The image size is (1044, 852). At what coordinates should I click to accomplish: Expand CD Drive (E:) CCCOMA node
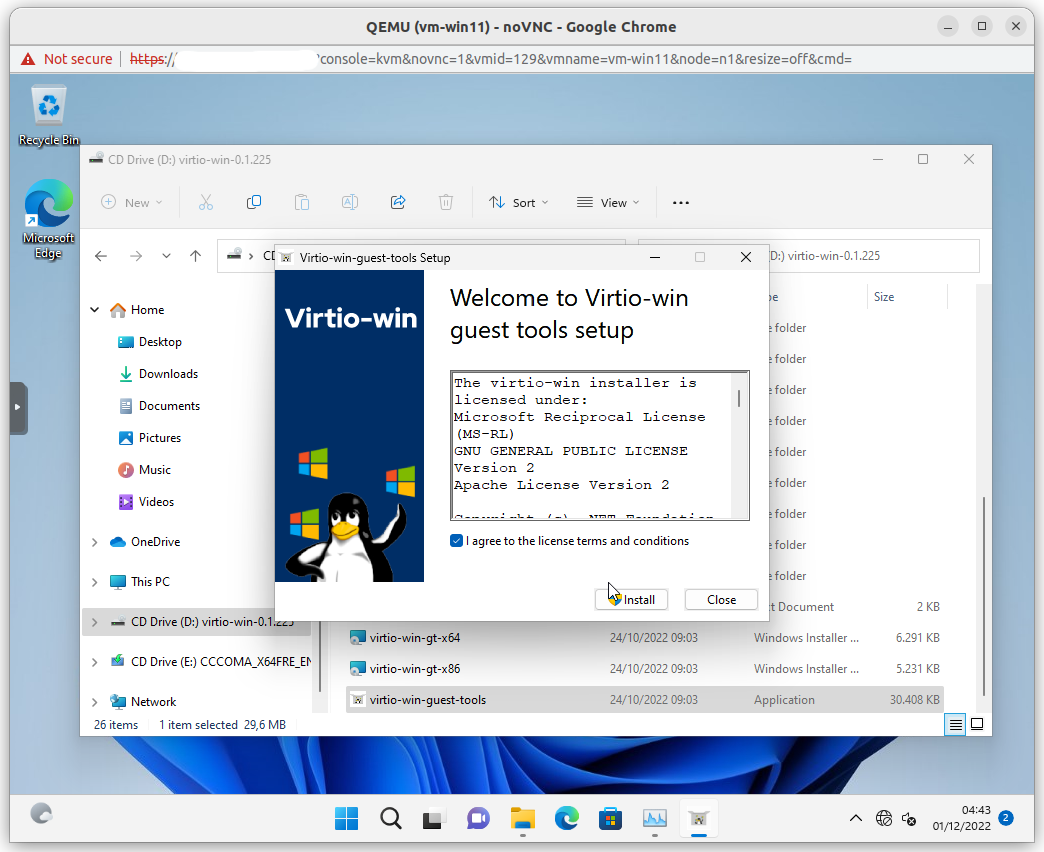point(95,662)
